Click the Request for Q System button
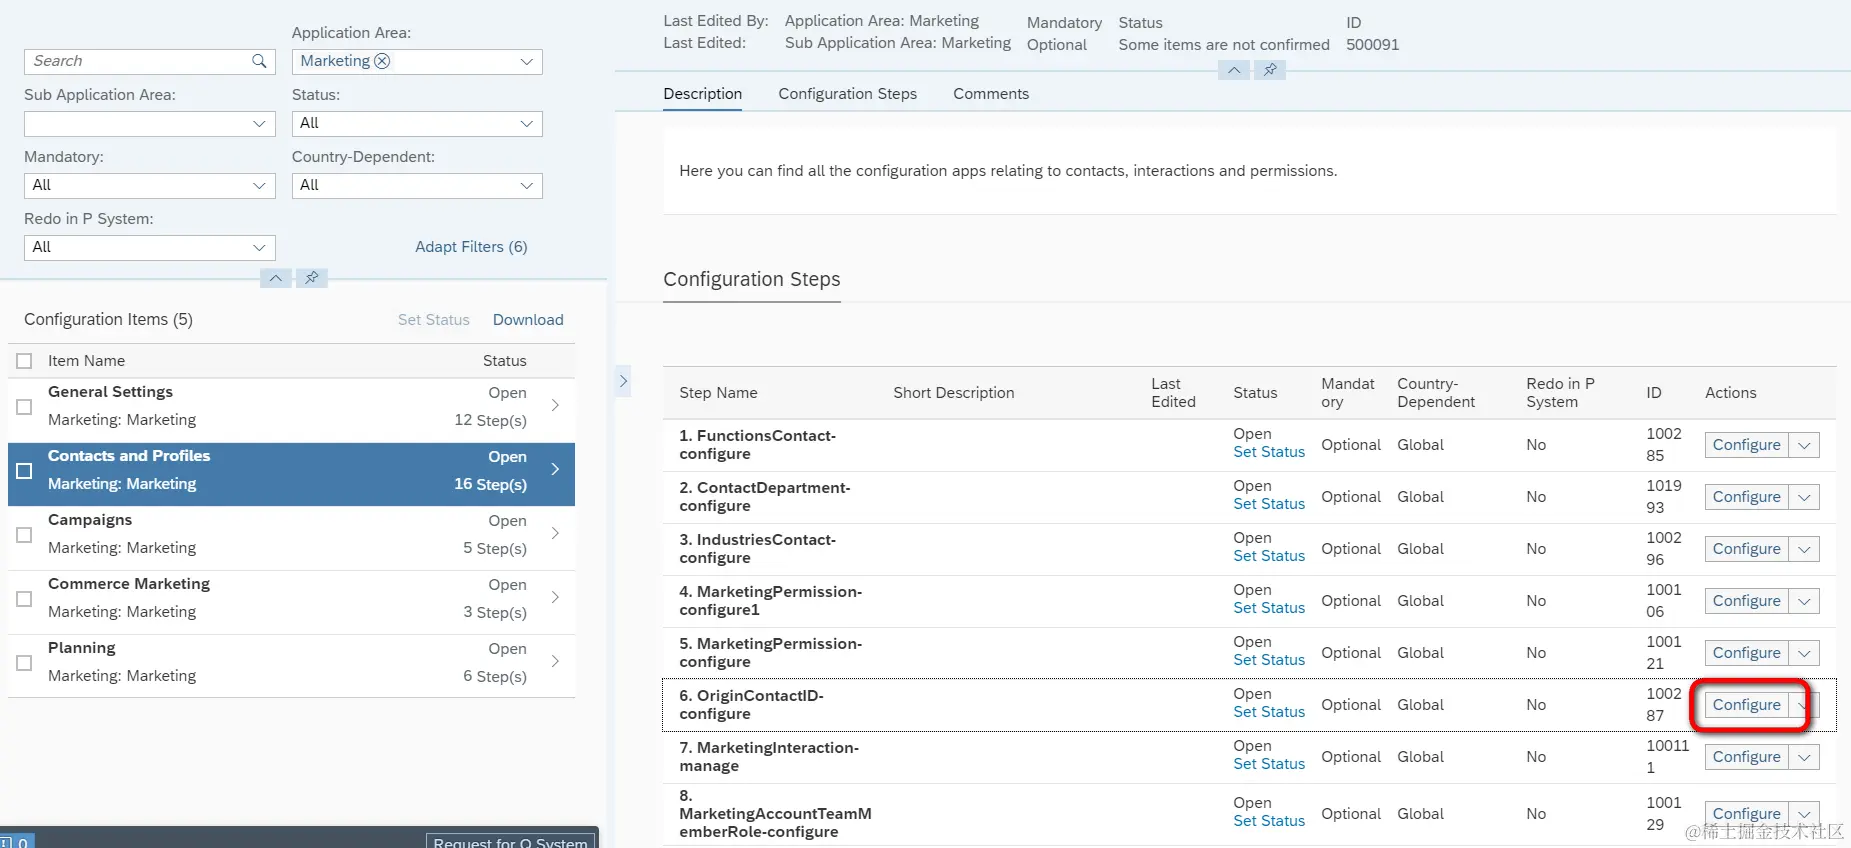Viewport: 1851px width, 848px height. point(511,842)
